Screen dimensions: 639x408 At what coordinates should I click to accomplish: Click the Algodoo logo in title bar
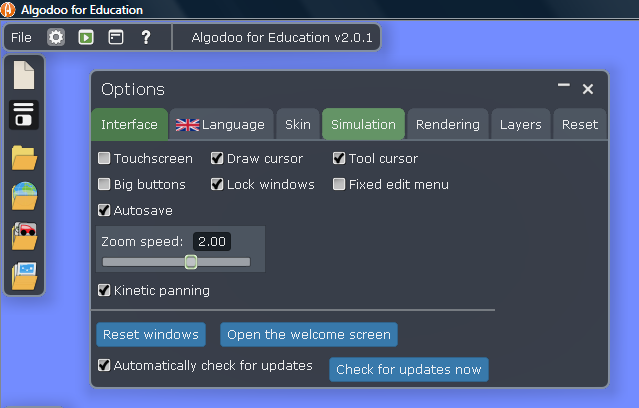tap(8, 9)
